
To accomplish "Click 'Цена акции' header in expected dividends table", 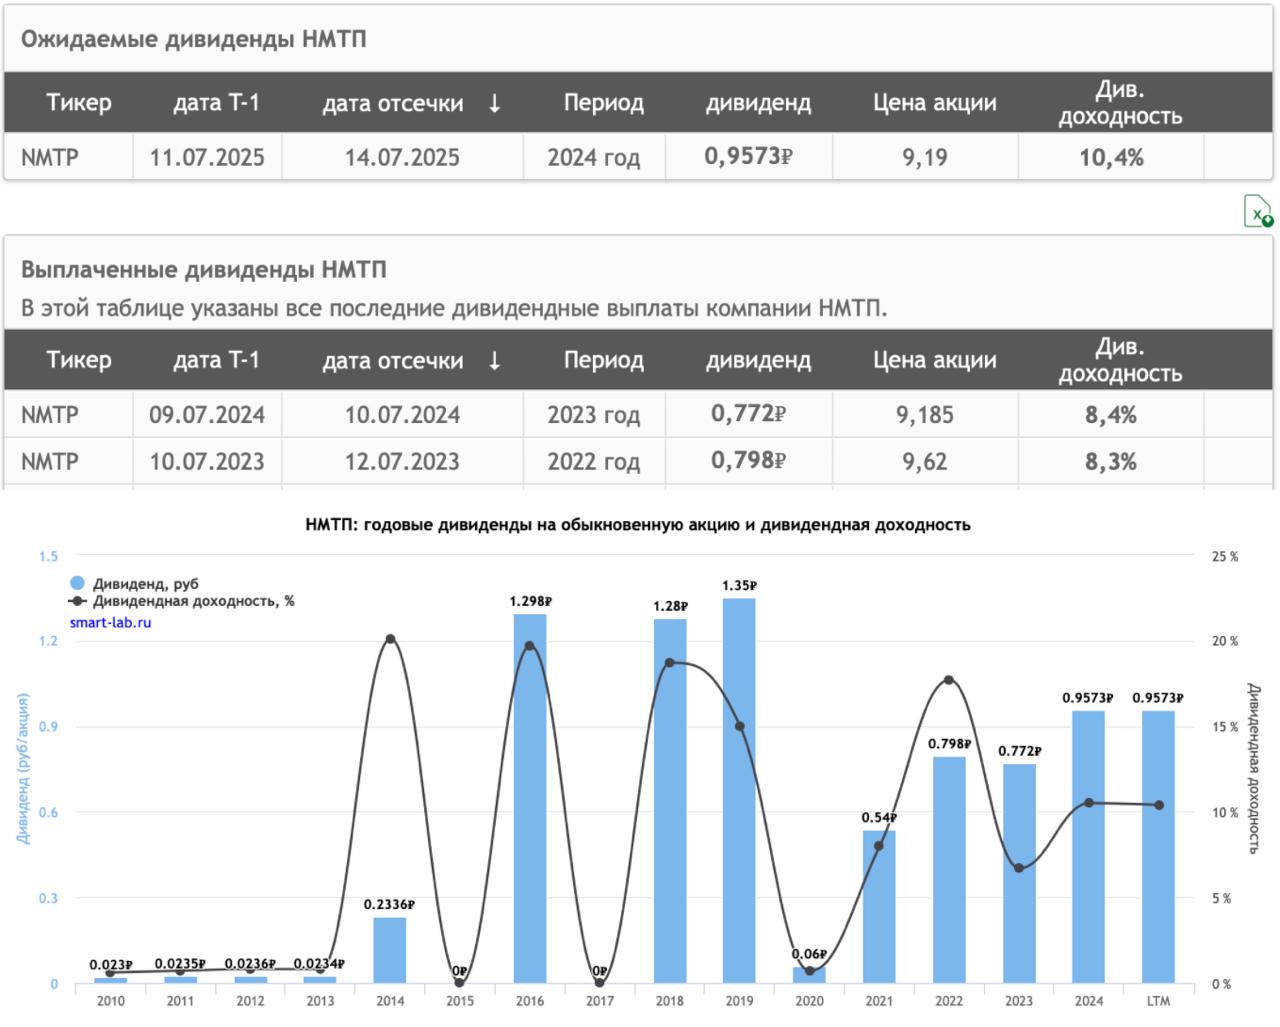I will [934, 103].
